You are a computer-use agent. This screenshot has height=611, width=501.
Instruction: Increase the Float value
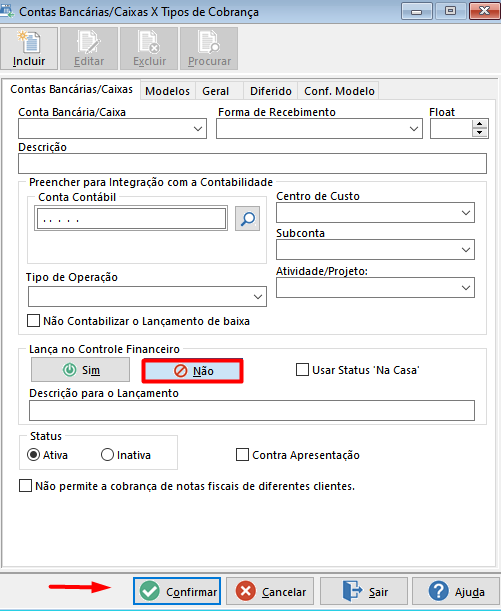[x=480, y=124]
